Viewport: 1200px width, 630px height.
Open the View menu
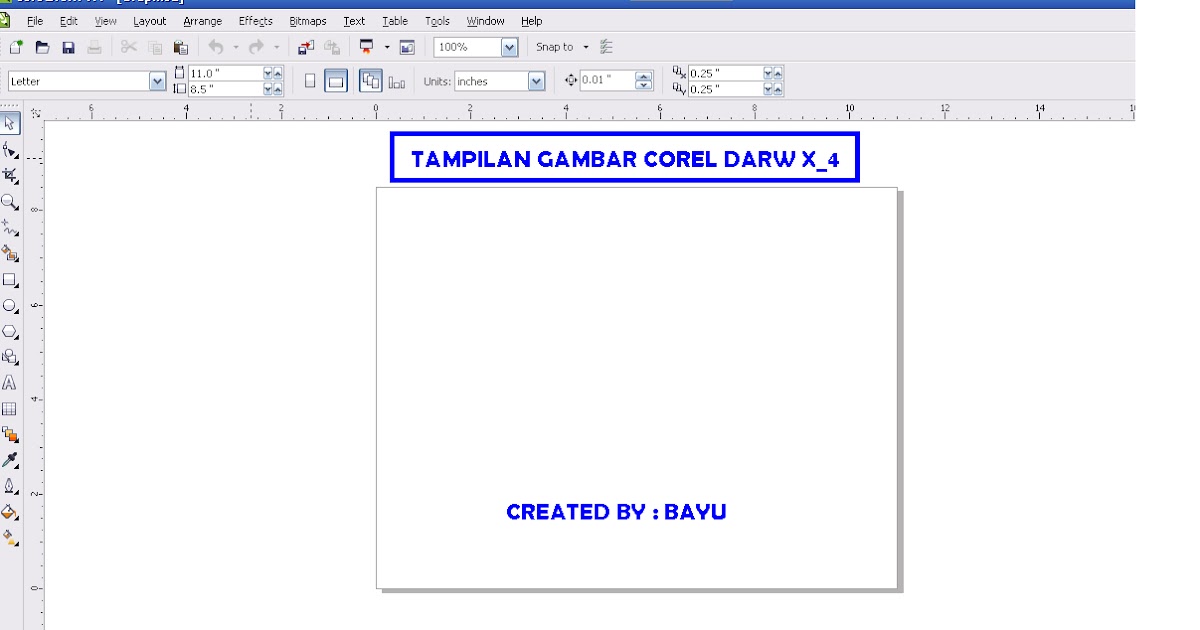point(105,21)
